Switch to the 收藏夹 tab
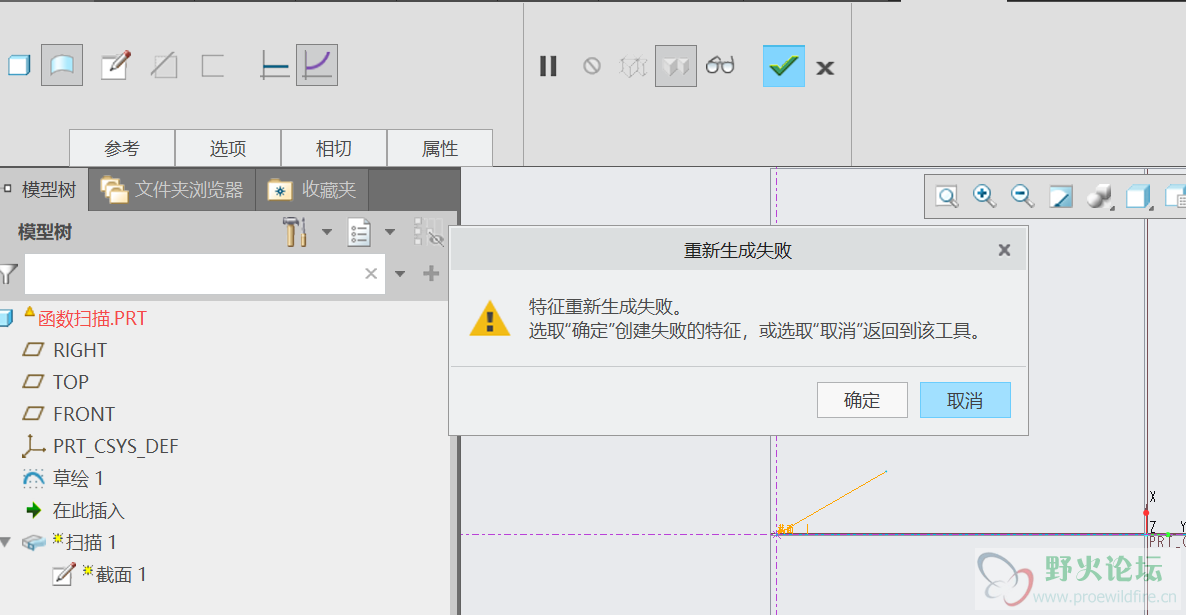Image resolution: width=1186 pixels, height=615 pixels. pos(312,189)
